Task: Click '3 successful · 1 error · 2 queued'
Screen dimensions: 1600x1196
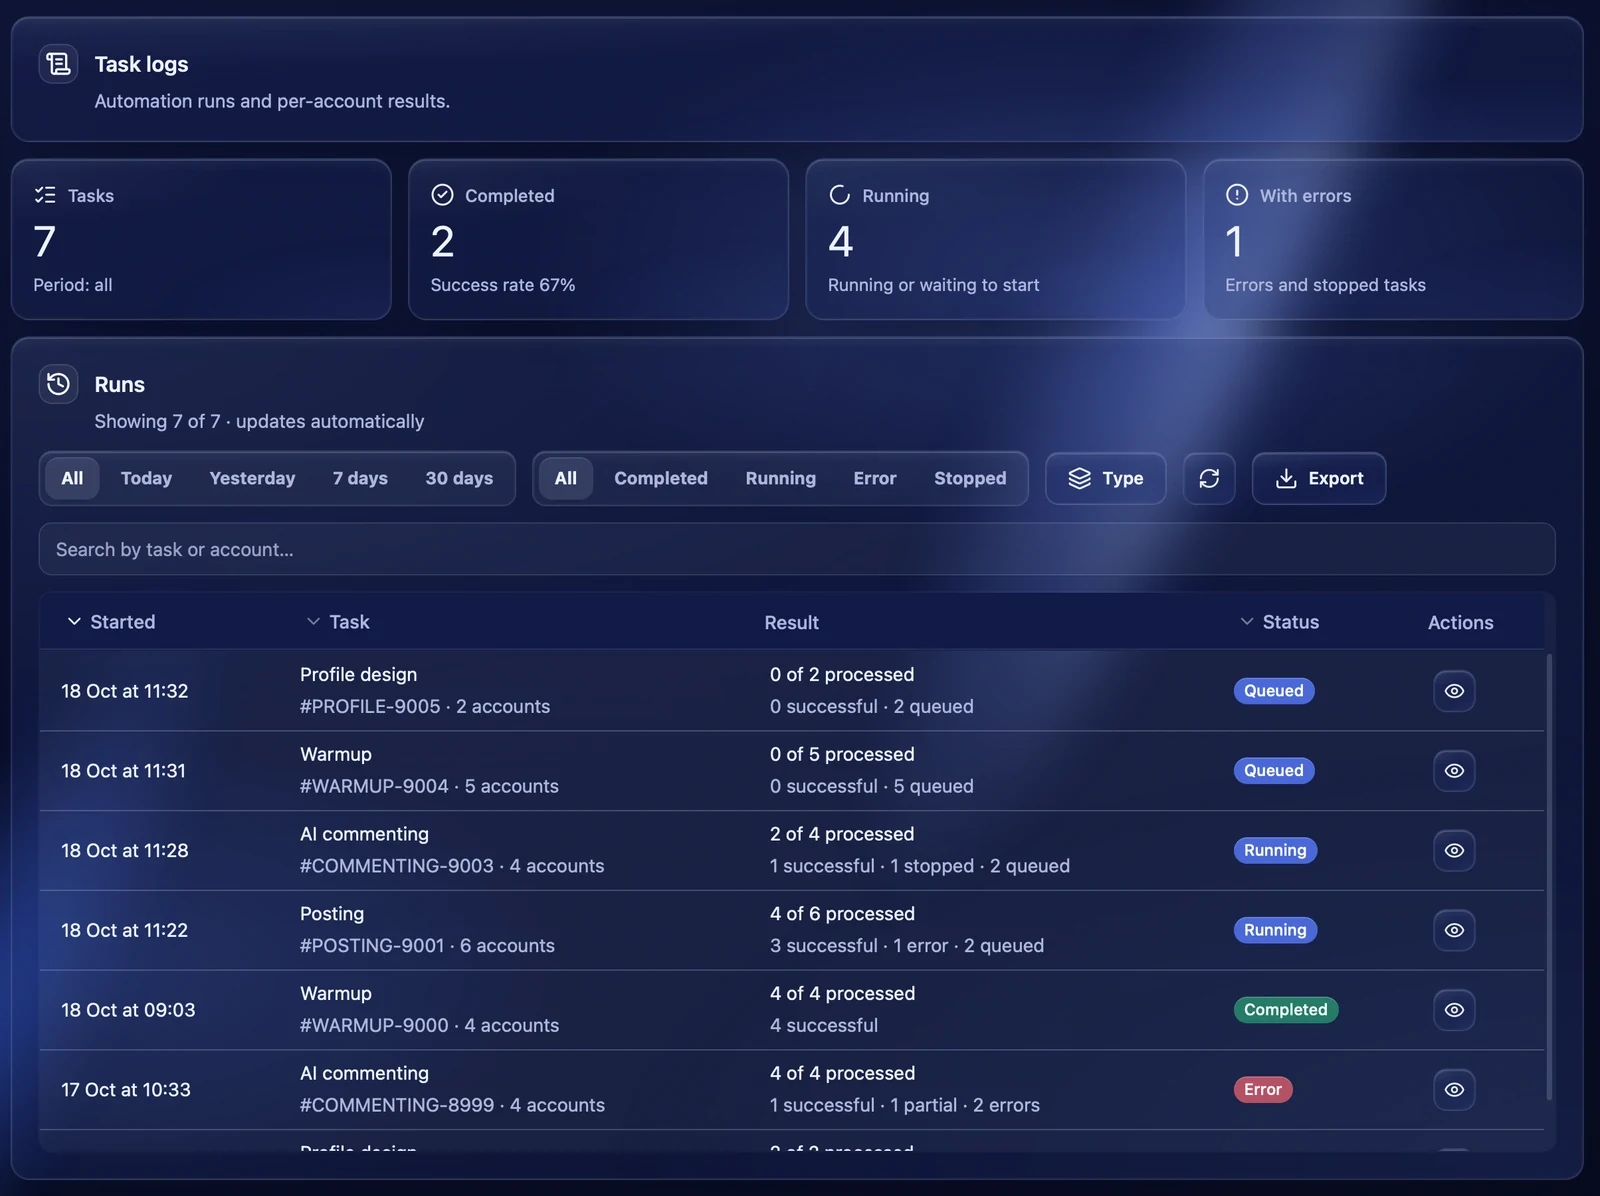Action: click(x=907, y=946)
